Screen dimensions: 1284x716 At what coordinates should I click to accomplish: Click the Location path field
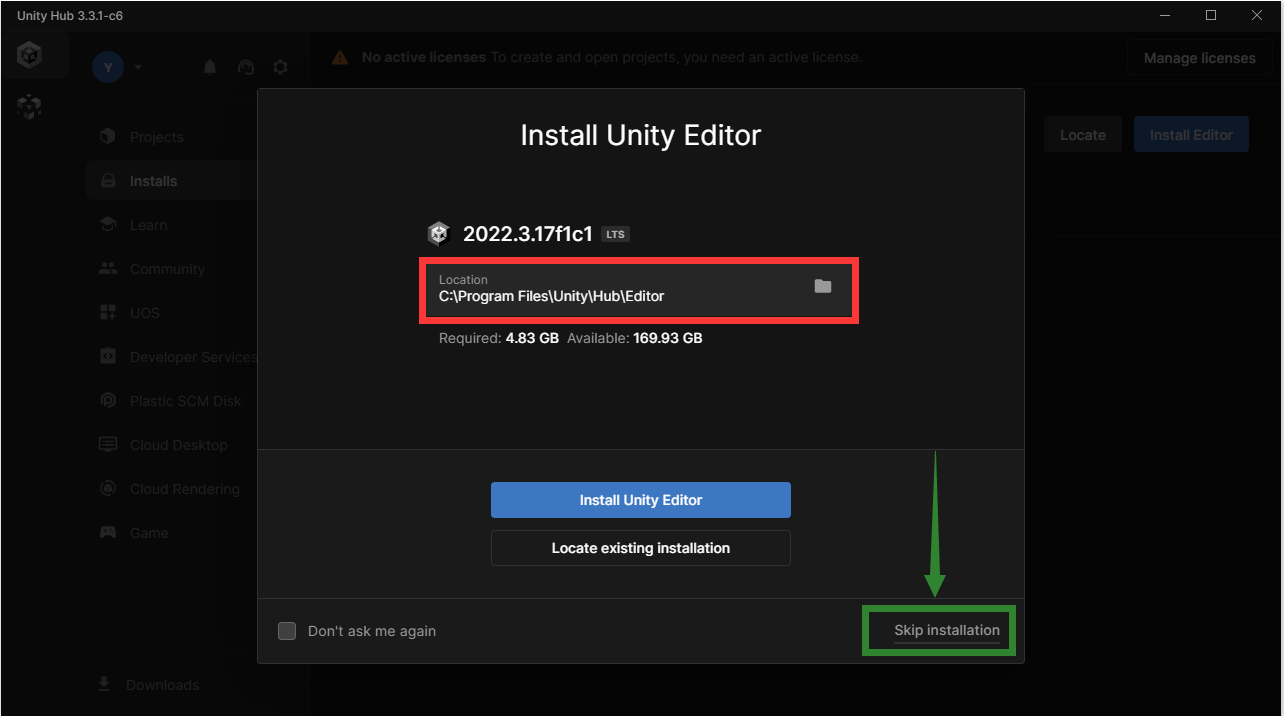[x=638, y=291]
